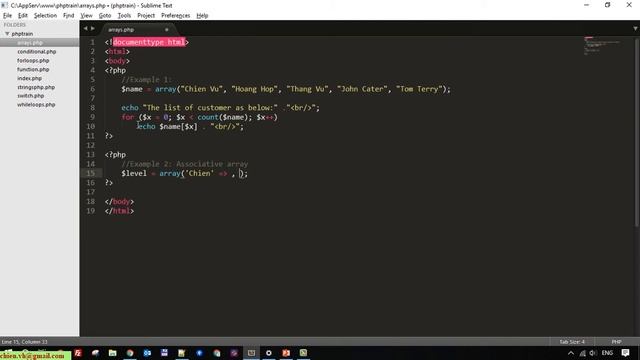640x360 pixels.
Task: Click the green spreadsheet taskbar icon
Action: click(x=303, y=353)
